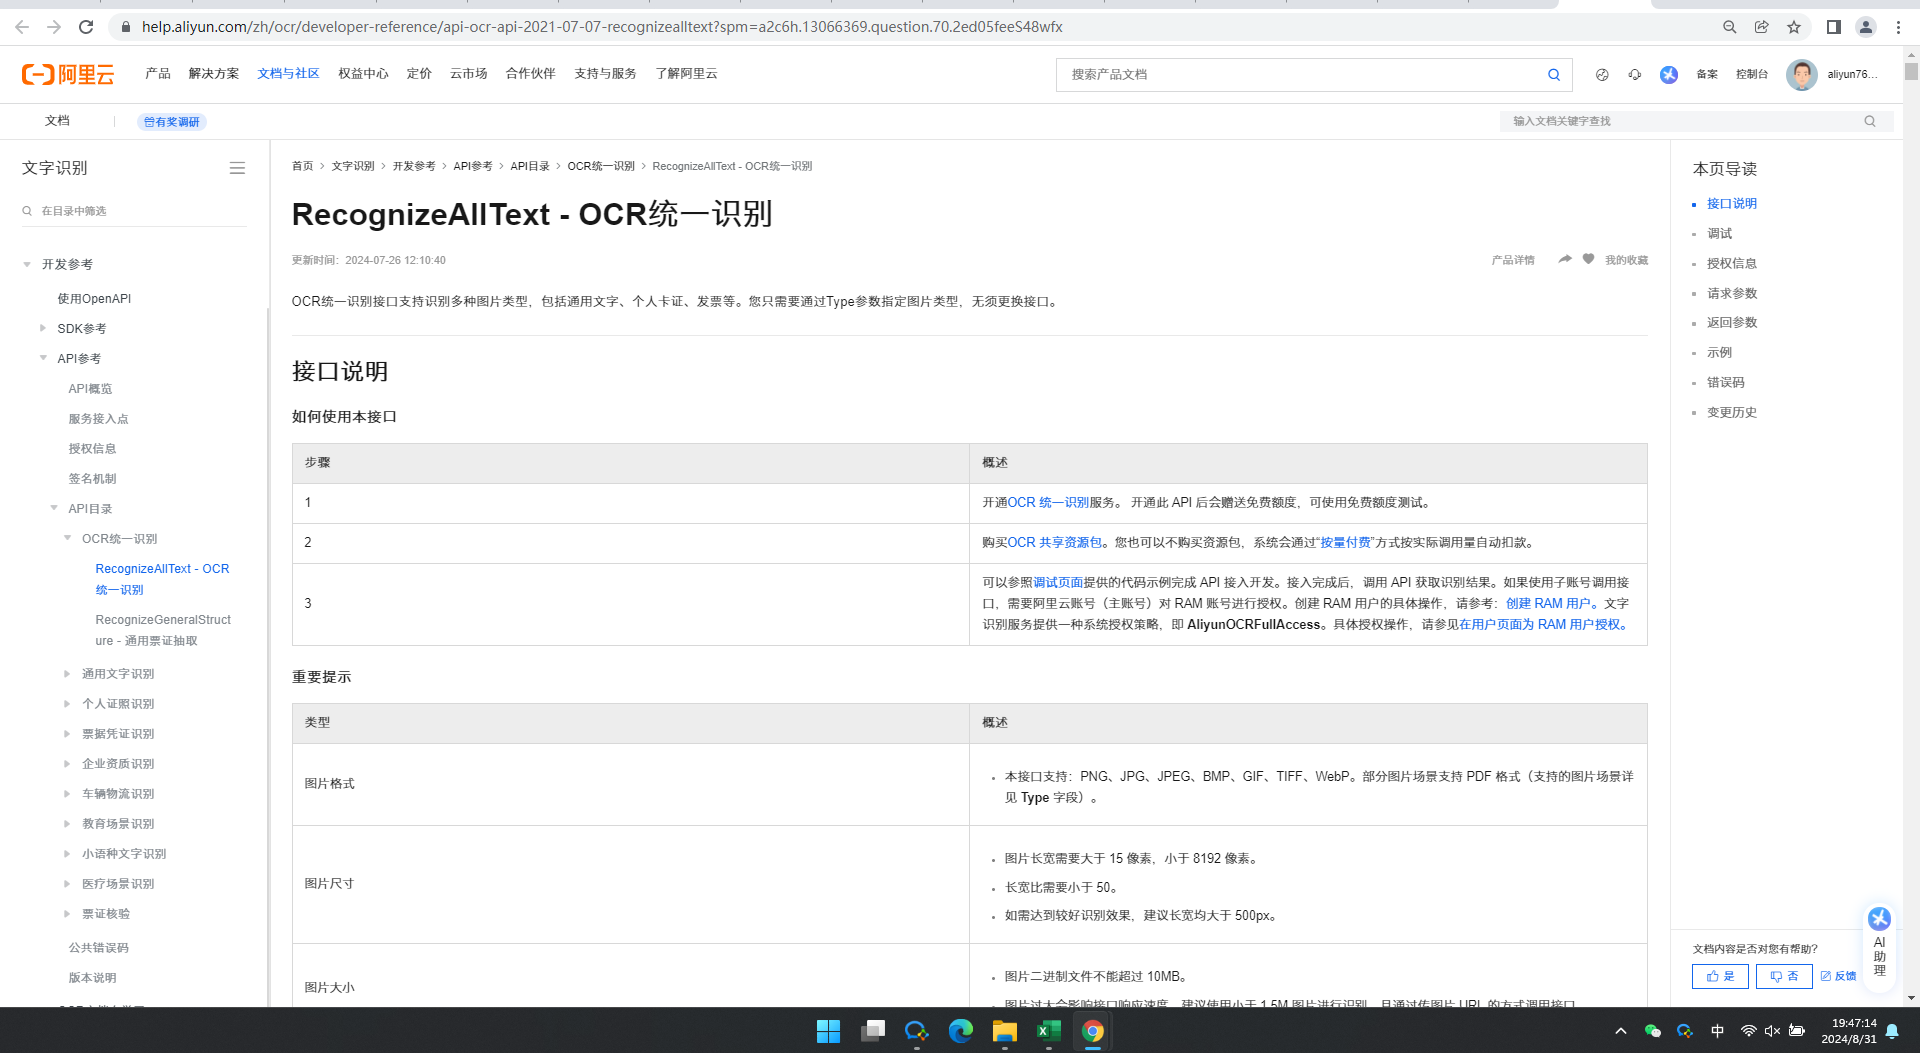This screenshot has height=1053, width=1920.
Task: Click the 是 helpful feedback button
Action: tap(1720, 976)
